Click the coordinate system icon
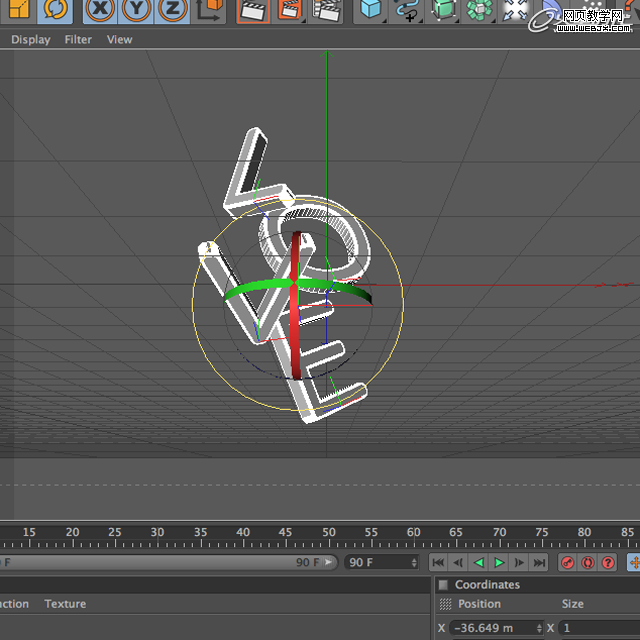Screen dimensions: 640x640 pos(210,10)
